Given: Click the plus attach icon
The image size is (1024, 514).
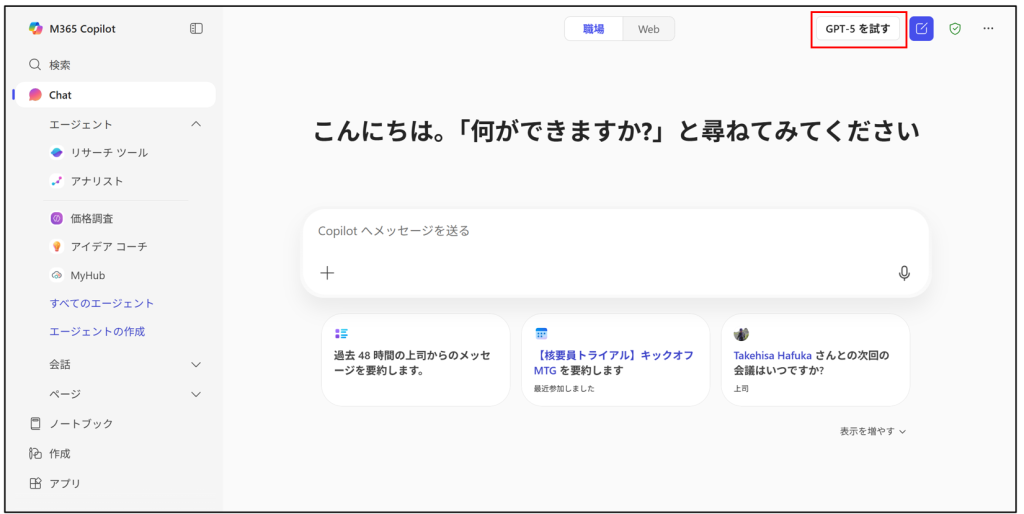Looking at the screenshot, I should (x=327, y=273).
